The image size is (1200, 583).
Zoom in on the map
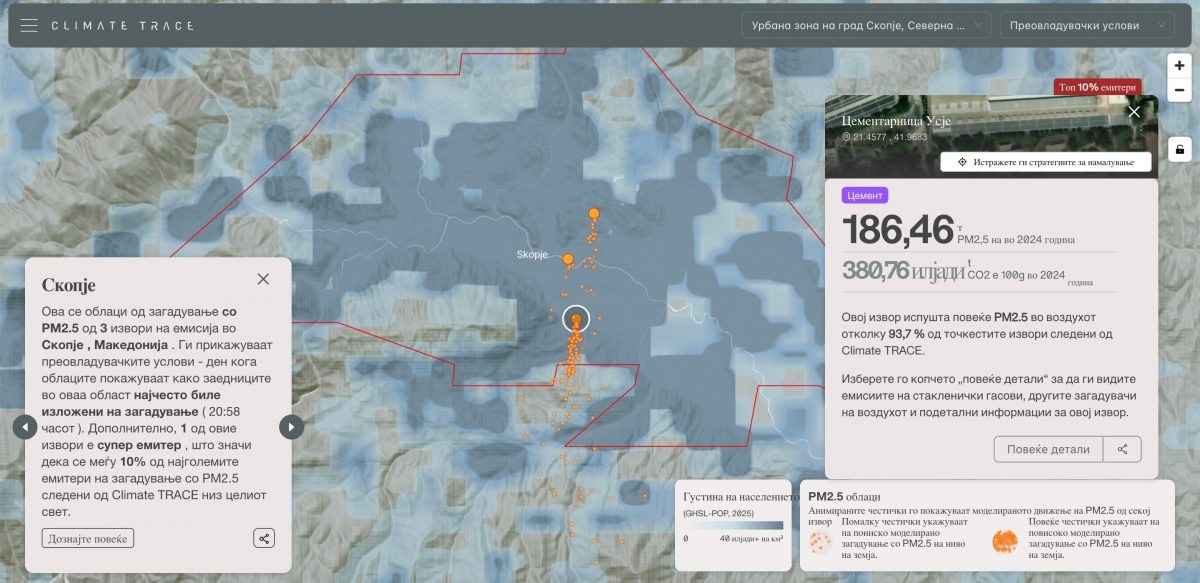[1180, 66]
